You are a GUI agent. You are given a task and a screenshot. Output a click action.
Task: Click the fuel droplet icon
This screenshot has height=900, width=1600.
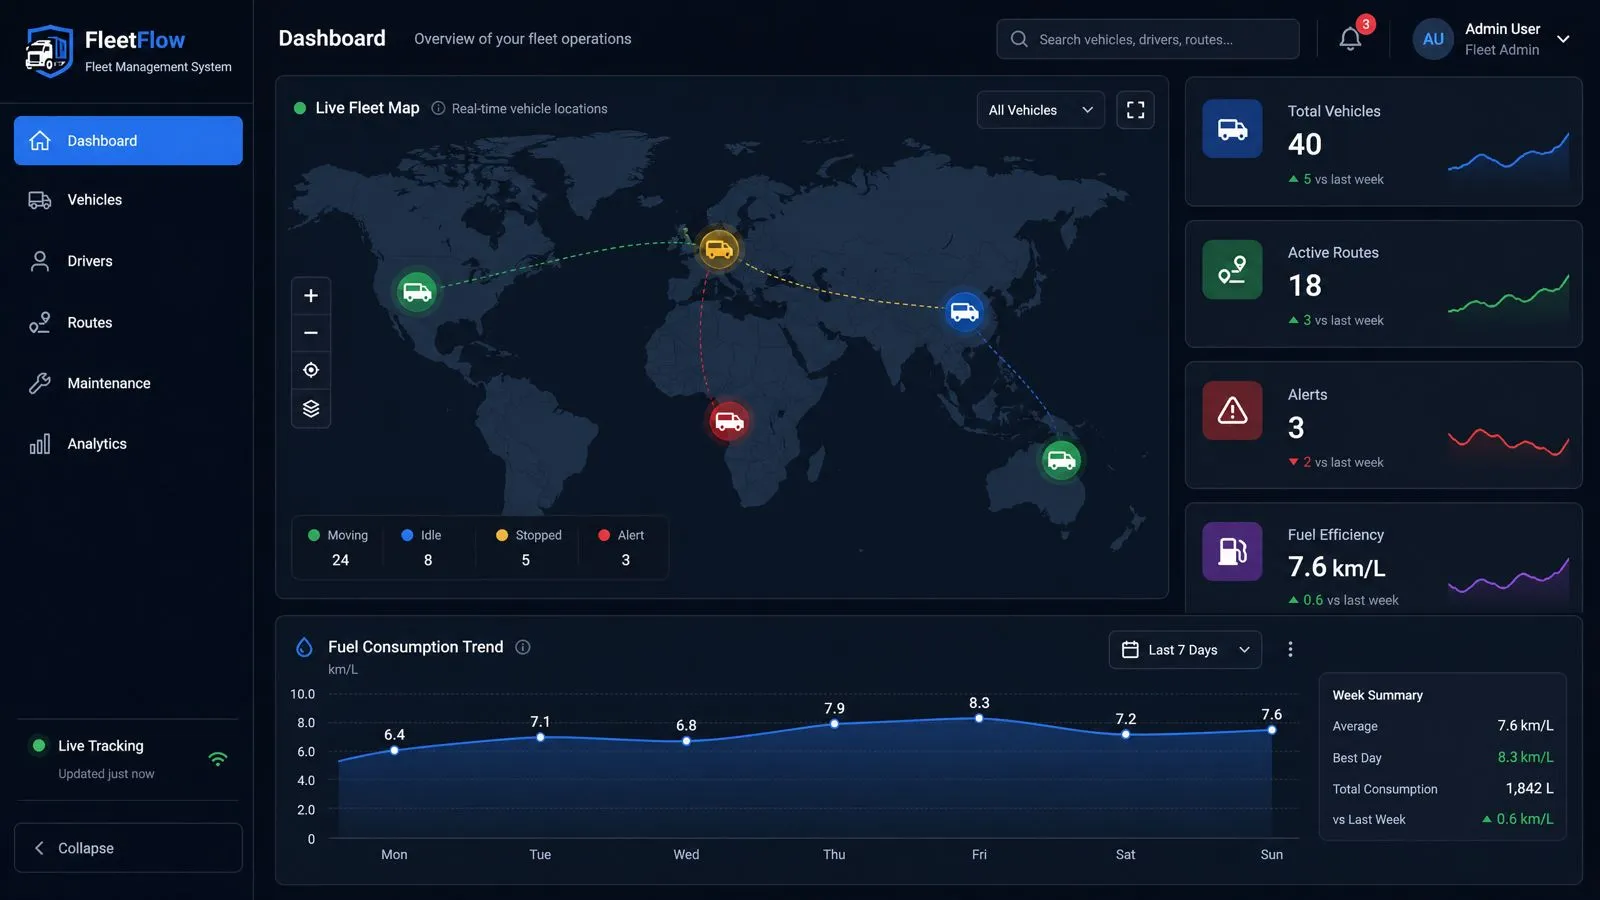click(304, 647)
